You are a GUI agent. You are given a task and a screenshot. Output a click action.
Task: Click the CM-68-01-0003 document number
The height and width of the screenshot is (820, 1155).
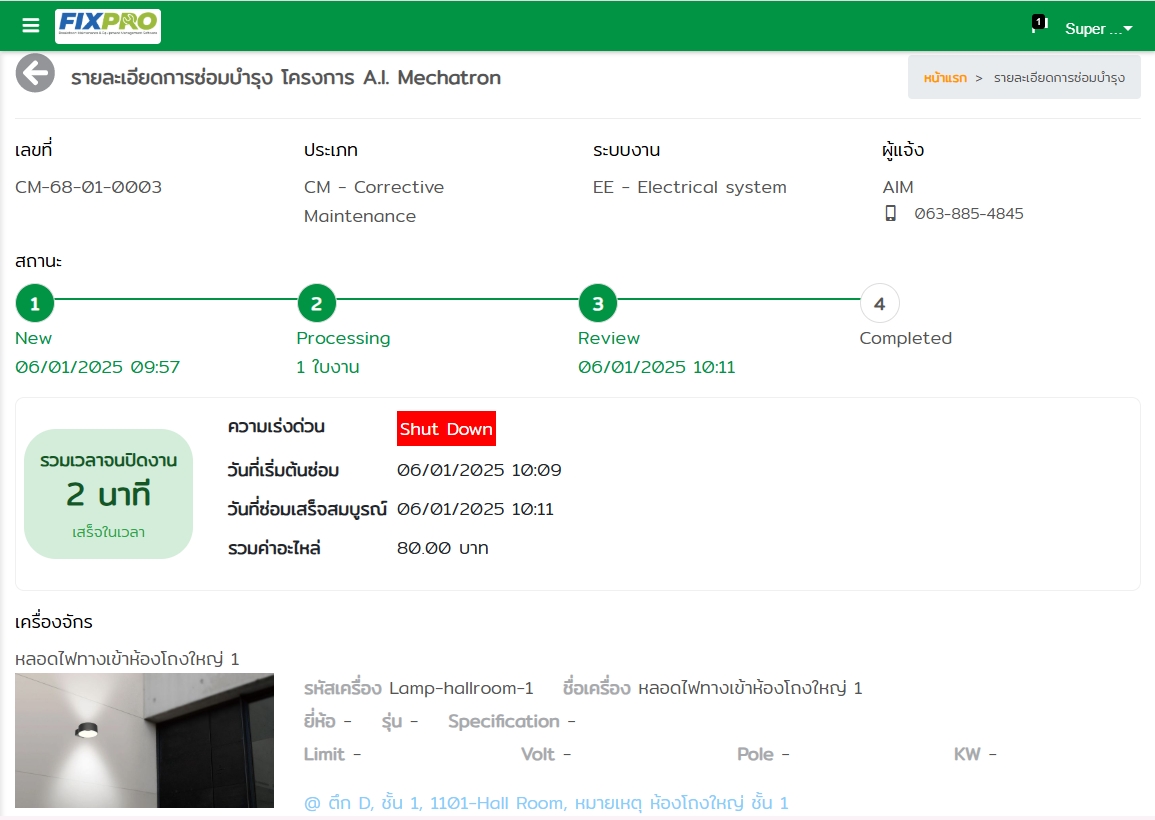click(89, 187)
